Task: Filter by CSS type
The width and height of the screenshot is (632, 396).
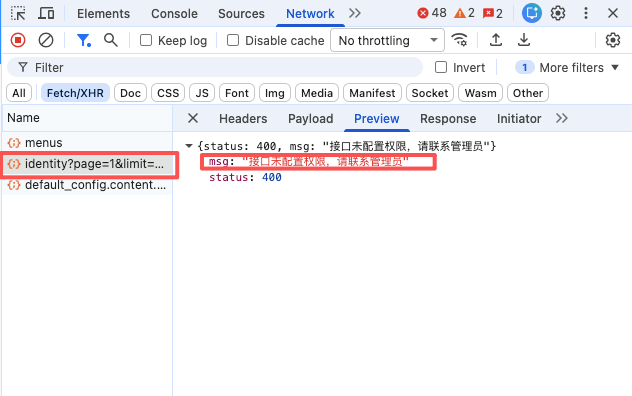Action: (168, 93)
